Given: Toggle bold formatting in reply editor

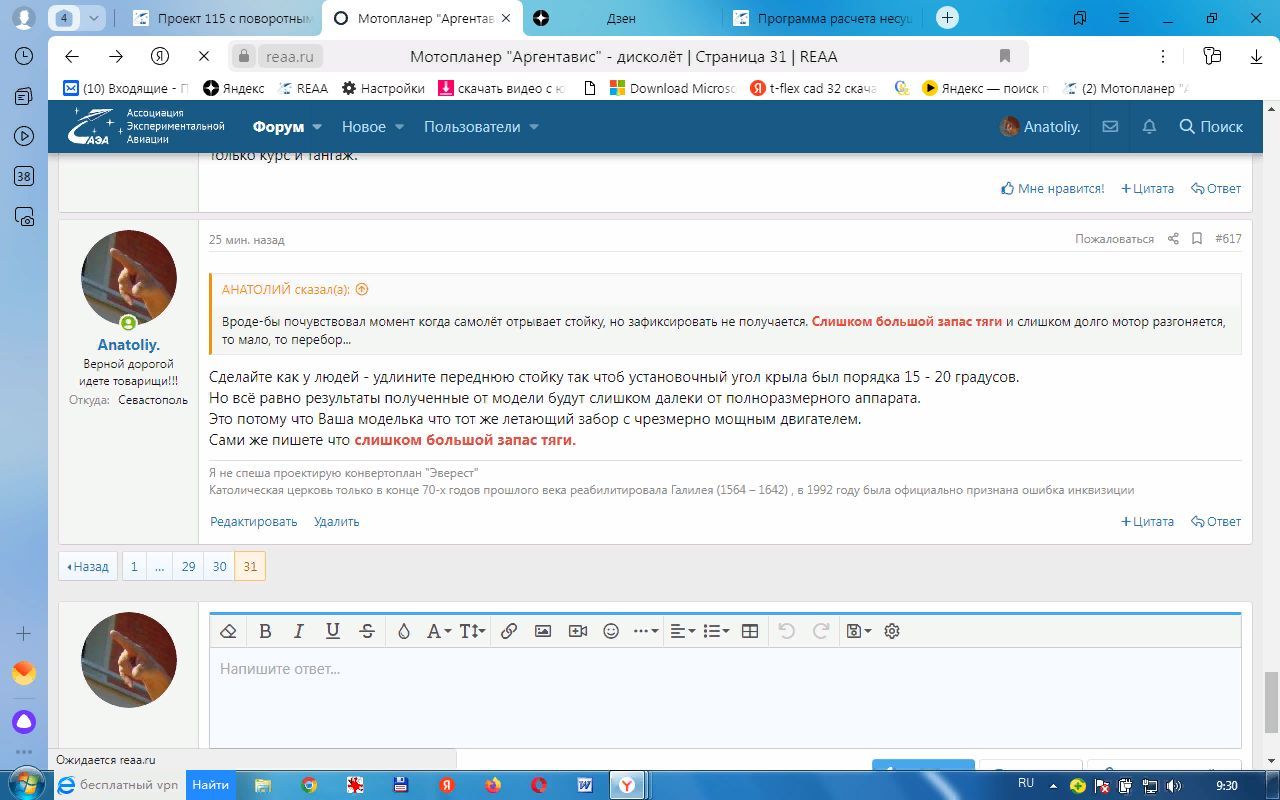Looking at the screenshot, I should (x=265, y=631).
